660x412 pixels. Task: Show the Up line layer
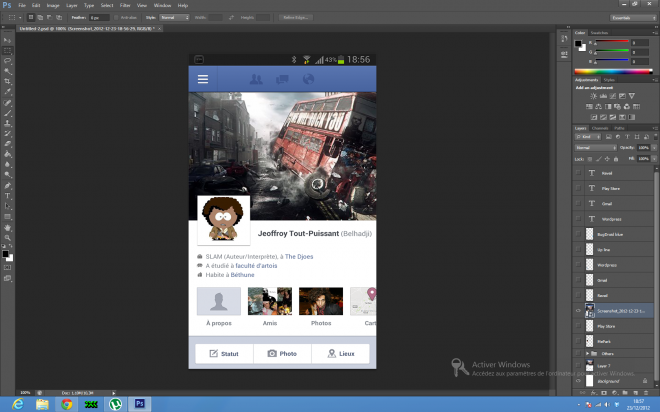tap(578, 250)
